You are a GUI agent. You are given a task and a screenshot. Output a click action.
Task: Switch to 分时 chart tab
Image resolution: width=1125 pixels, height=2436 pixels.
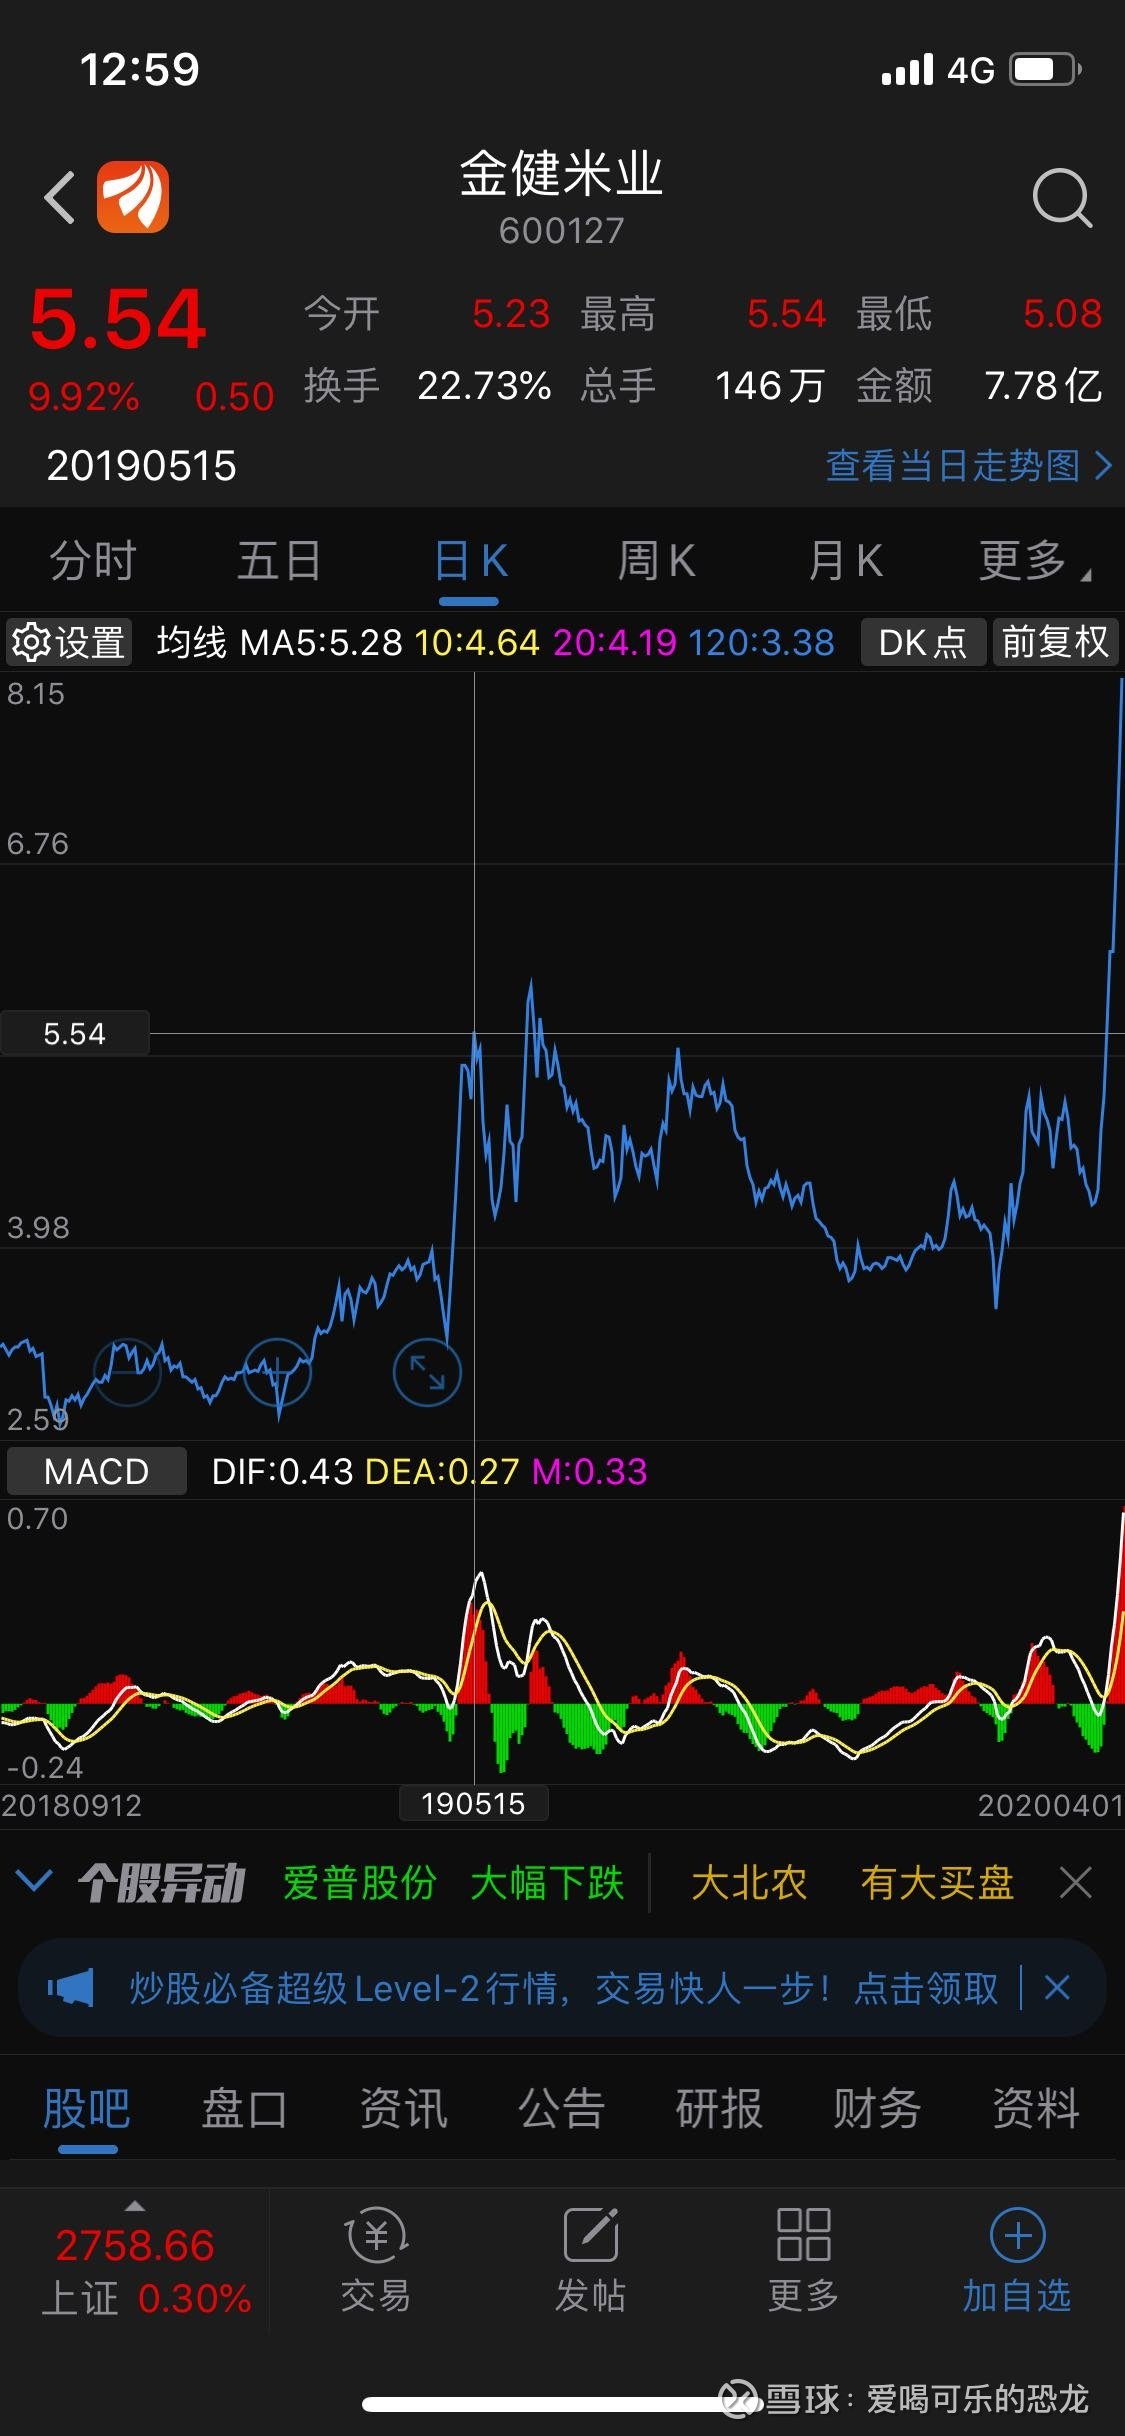(93, 561)
